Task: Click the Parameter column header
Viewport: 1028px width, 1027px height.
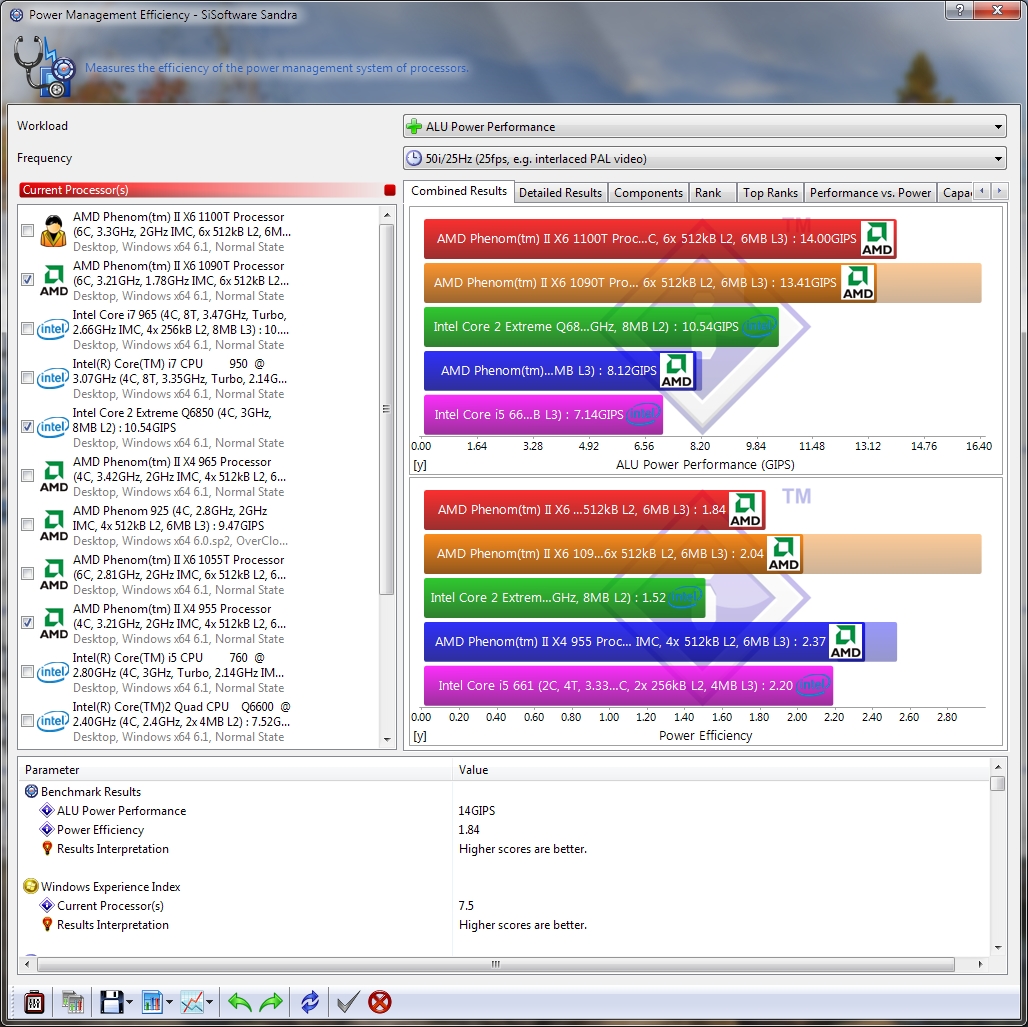Action: (236, 769)
